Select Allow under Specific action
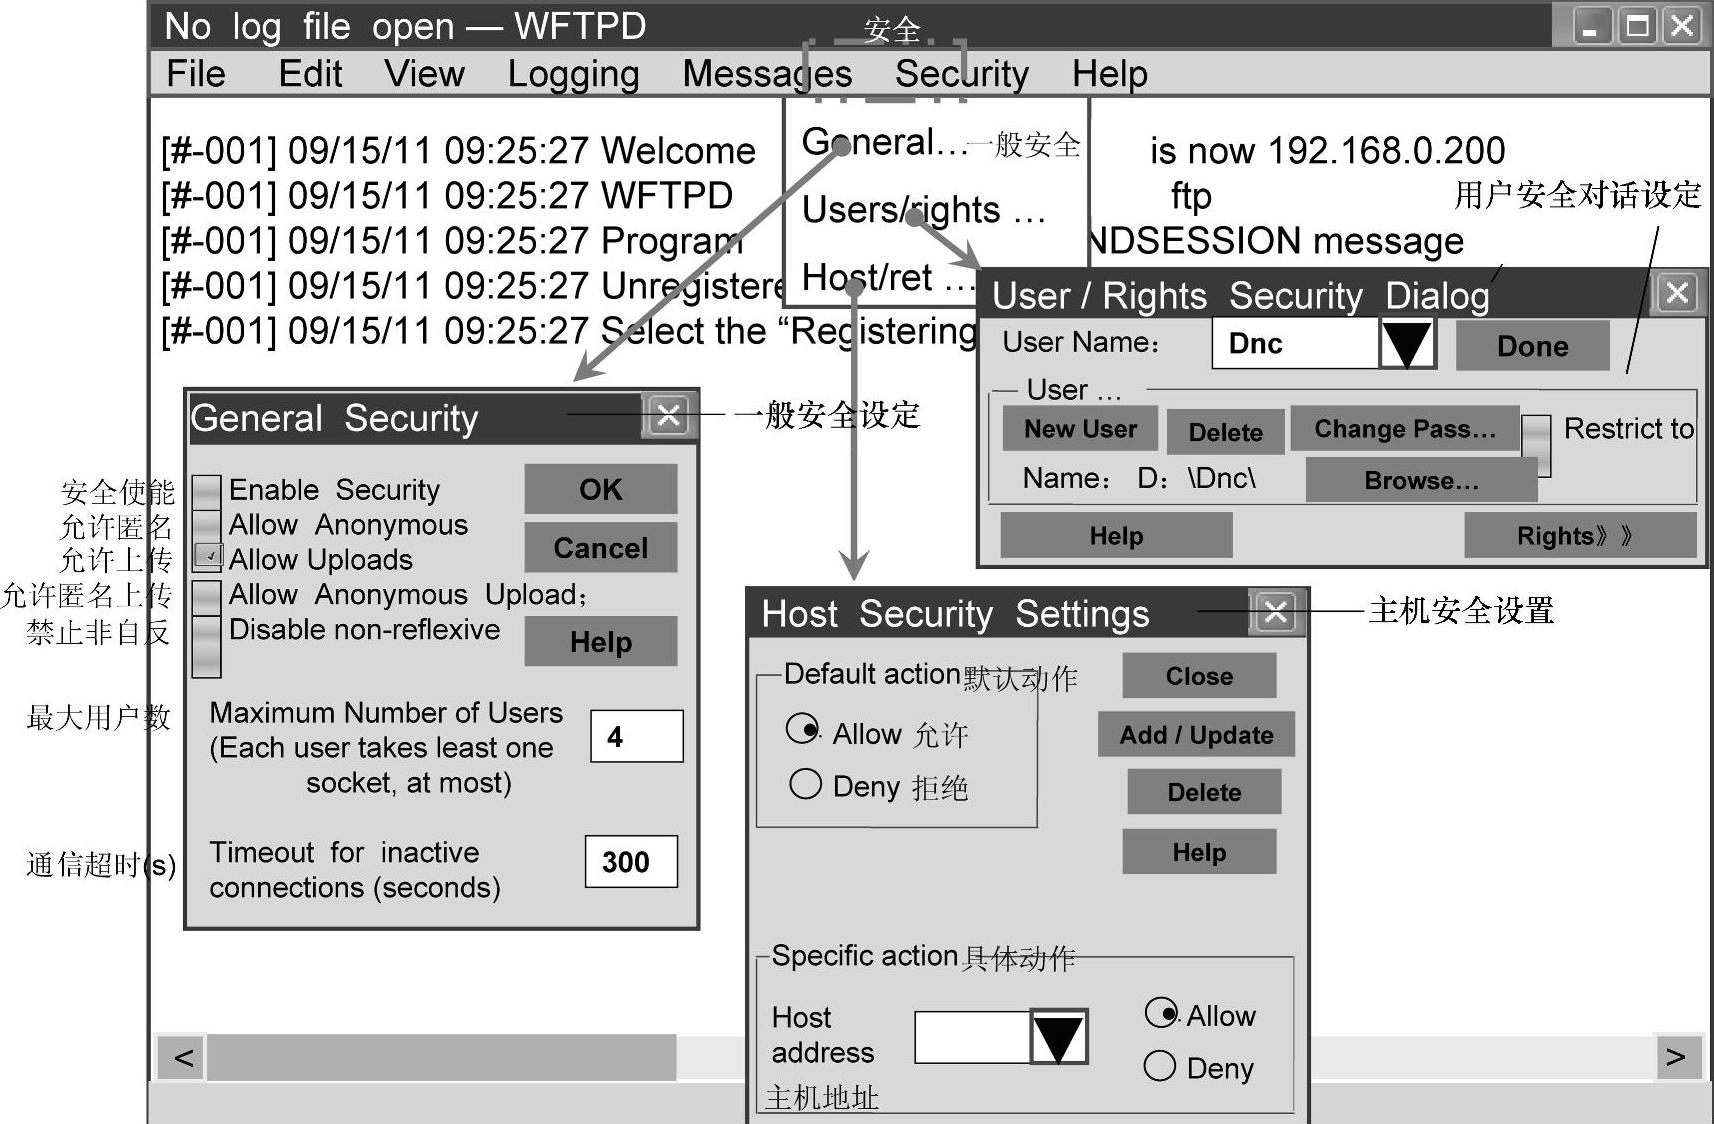The height and width of the screenshot is (1124, 1714). point(1161,1013)
